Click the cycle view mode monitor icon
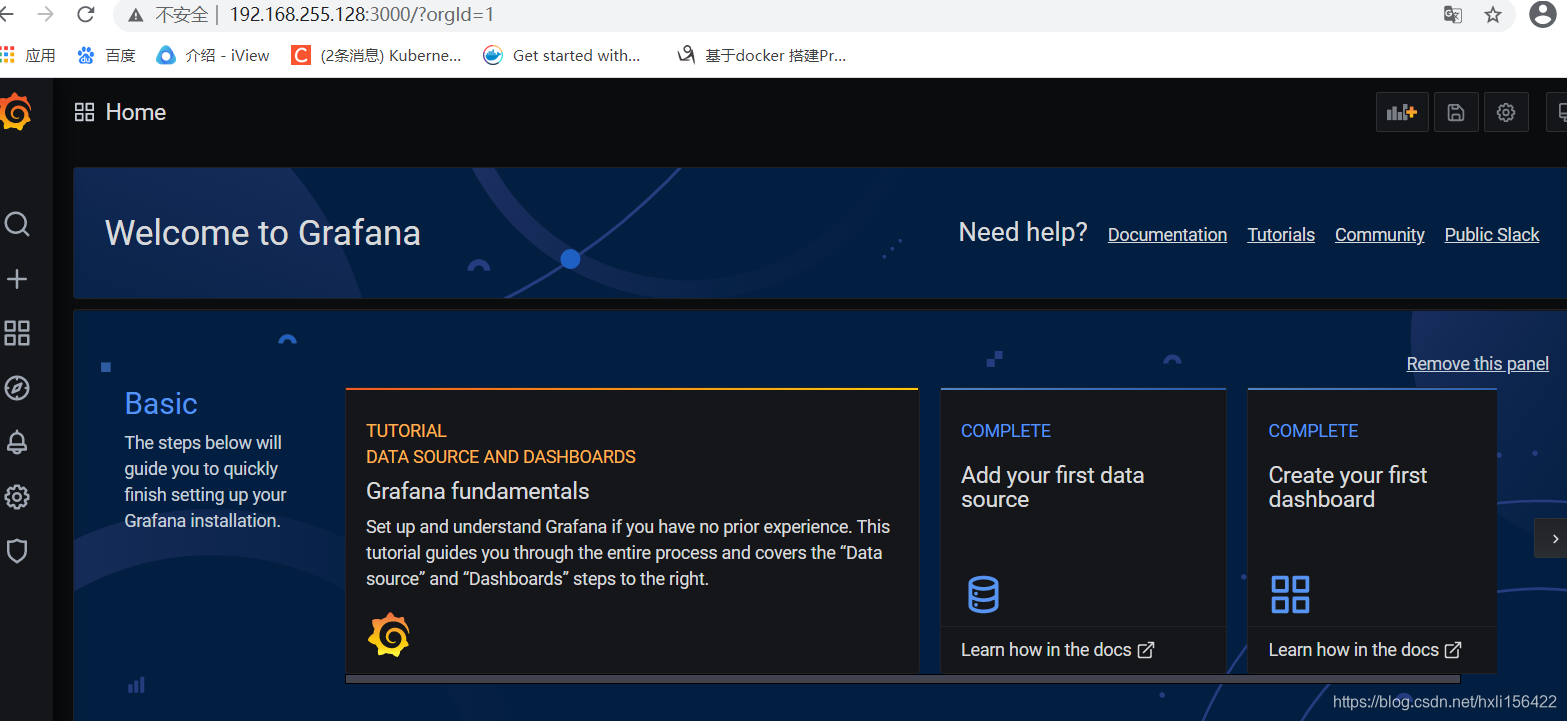1567x721 pixels. [1557, 112]
